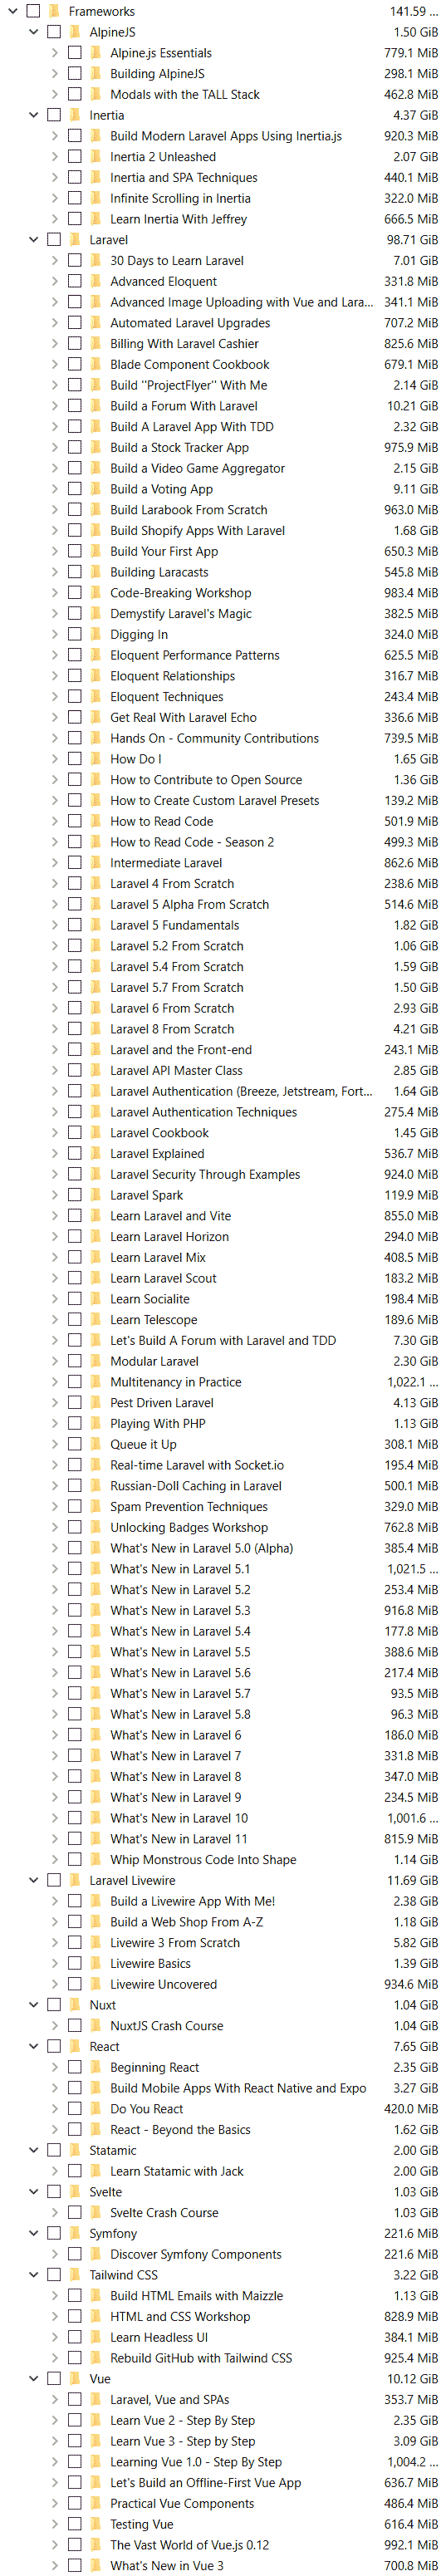Check the AlpineJS folder checkbox
Viewport: 446px width, 2576px height.
pos(54,32)
